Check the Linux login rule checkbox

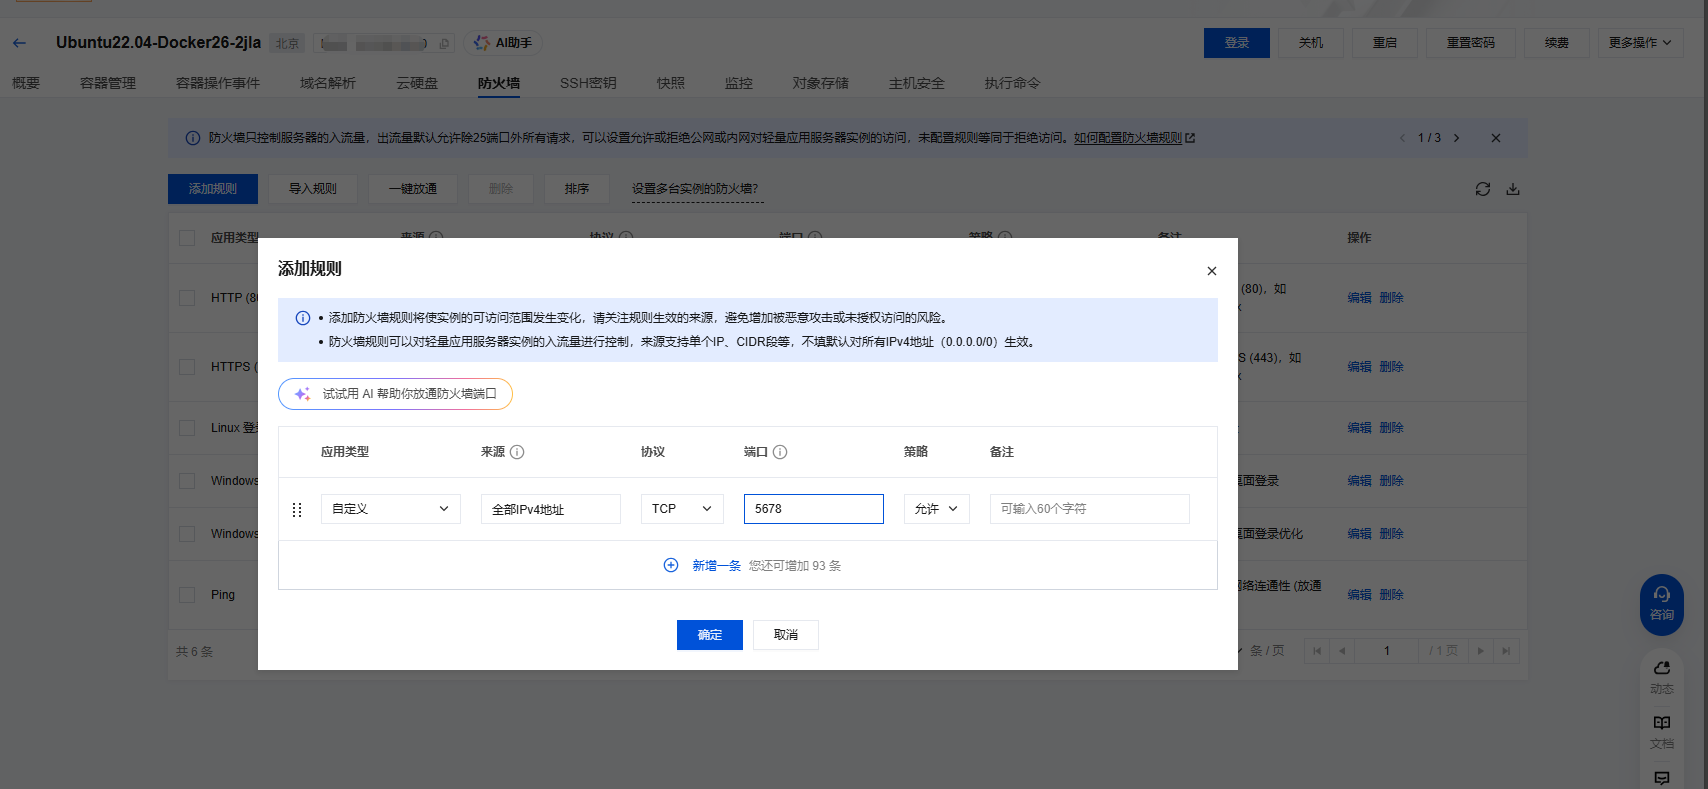[x=187, y=428]
